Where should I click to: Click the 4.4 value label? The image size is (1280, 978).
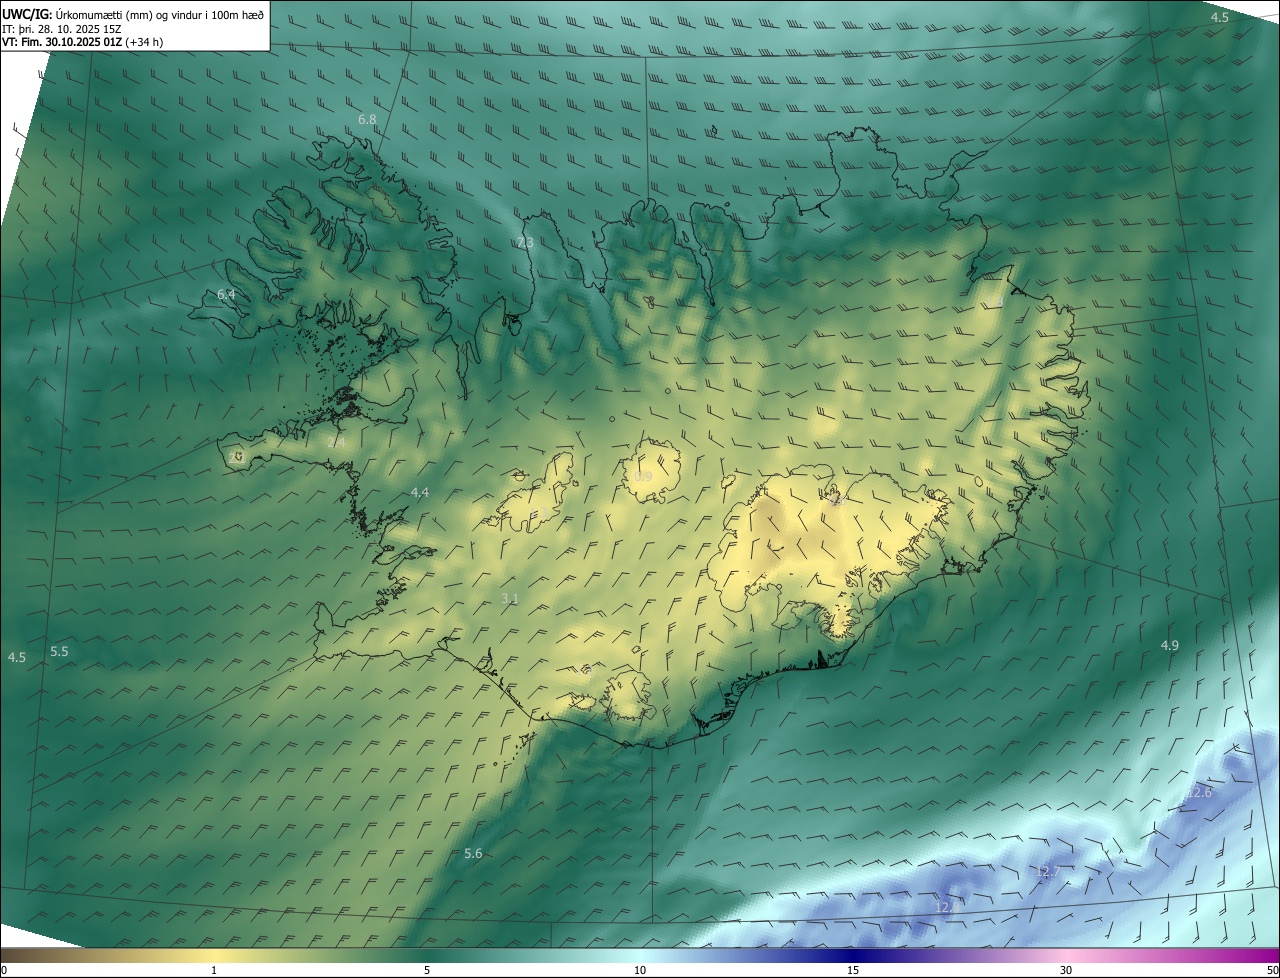pyautogui.click(x=420, y=492)
